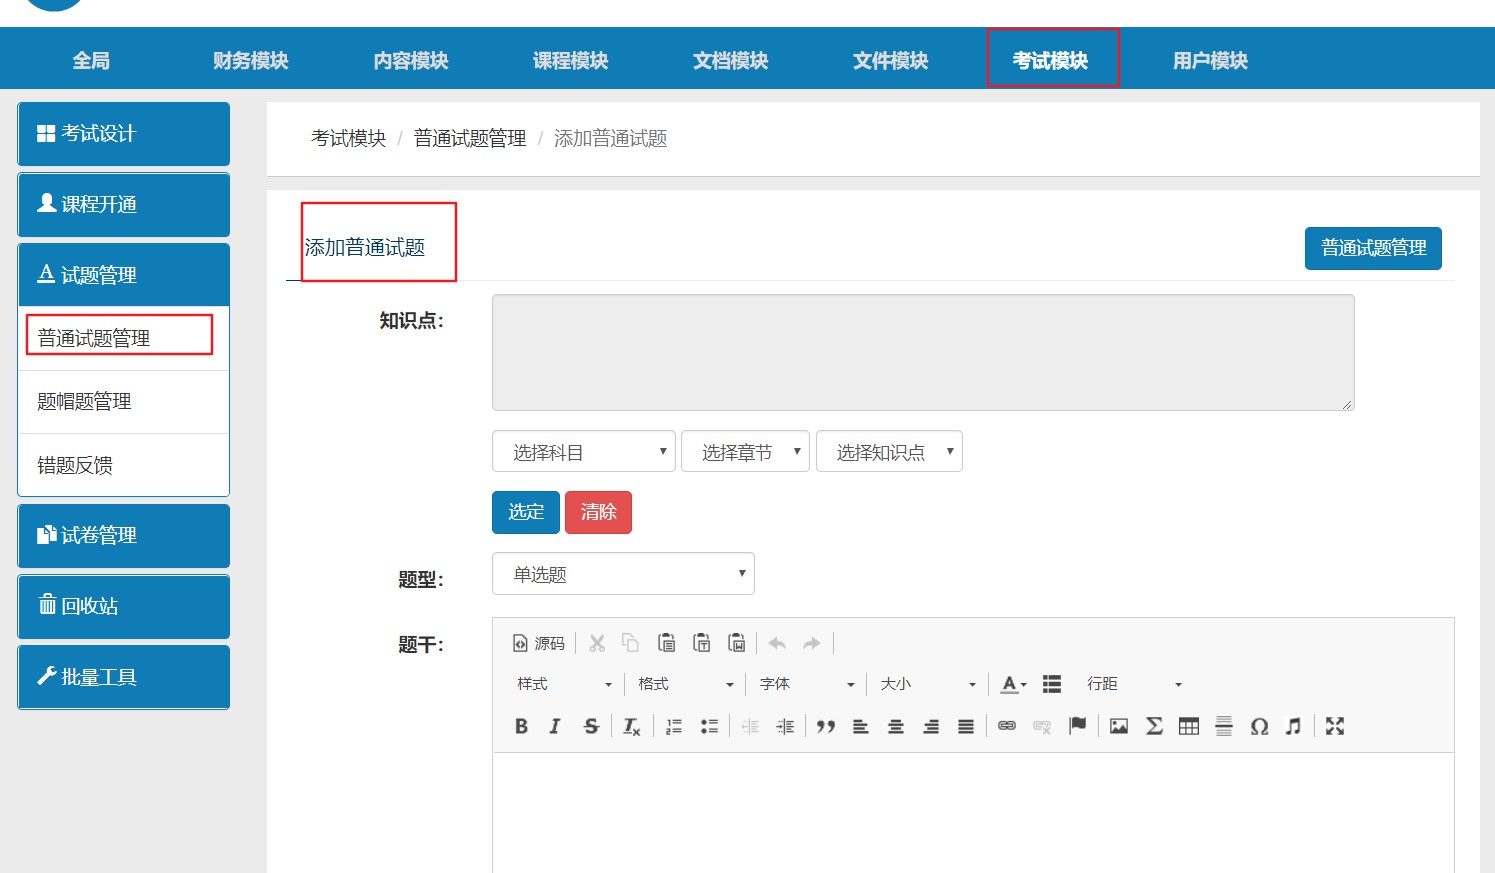The image size is (1495, 873).
Task: Open the 格式 format dropdown
Action: click(x=685, y=684)
